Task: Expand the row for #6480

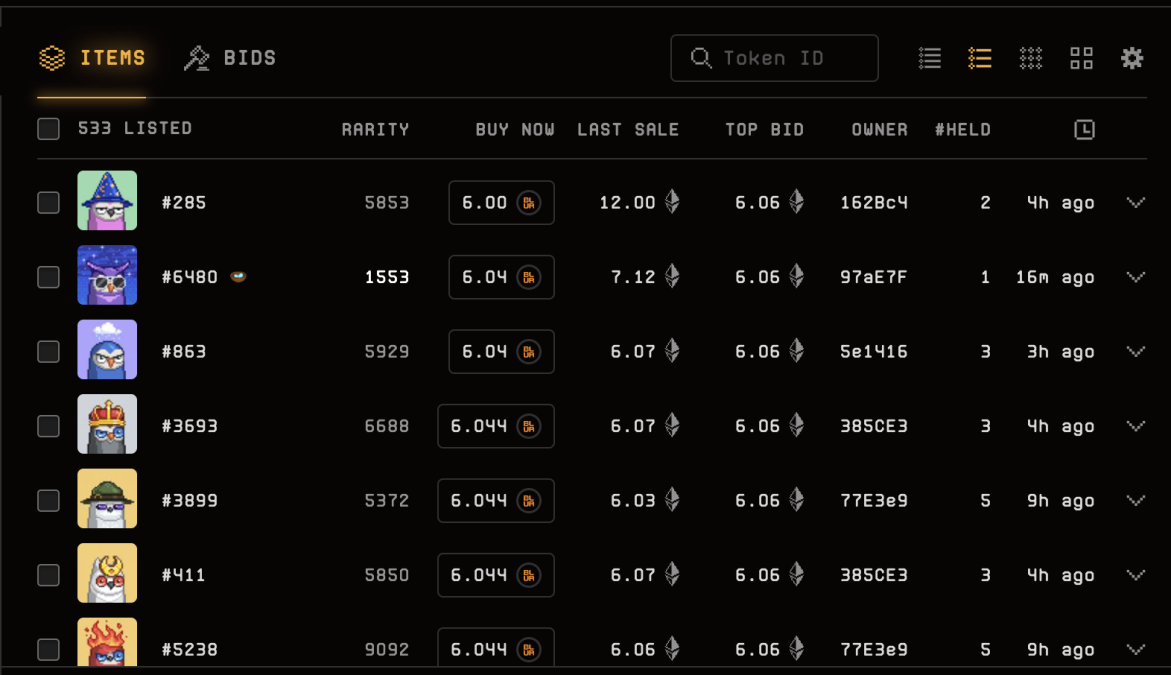Action: pyautogui.click(x=1136, y=277)
